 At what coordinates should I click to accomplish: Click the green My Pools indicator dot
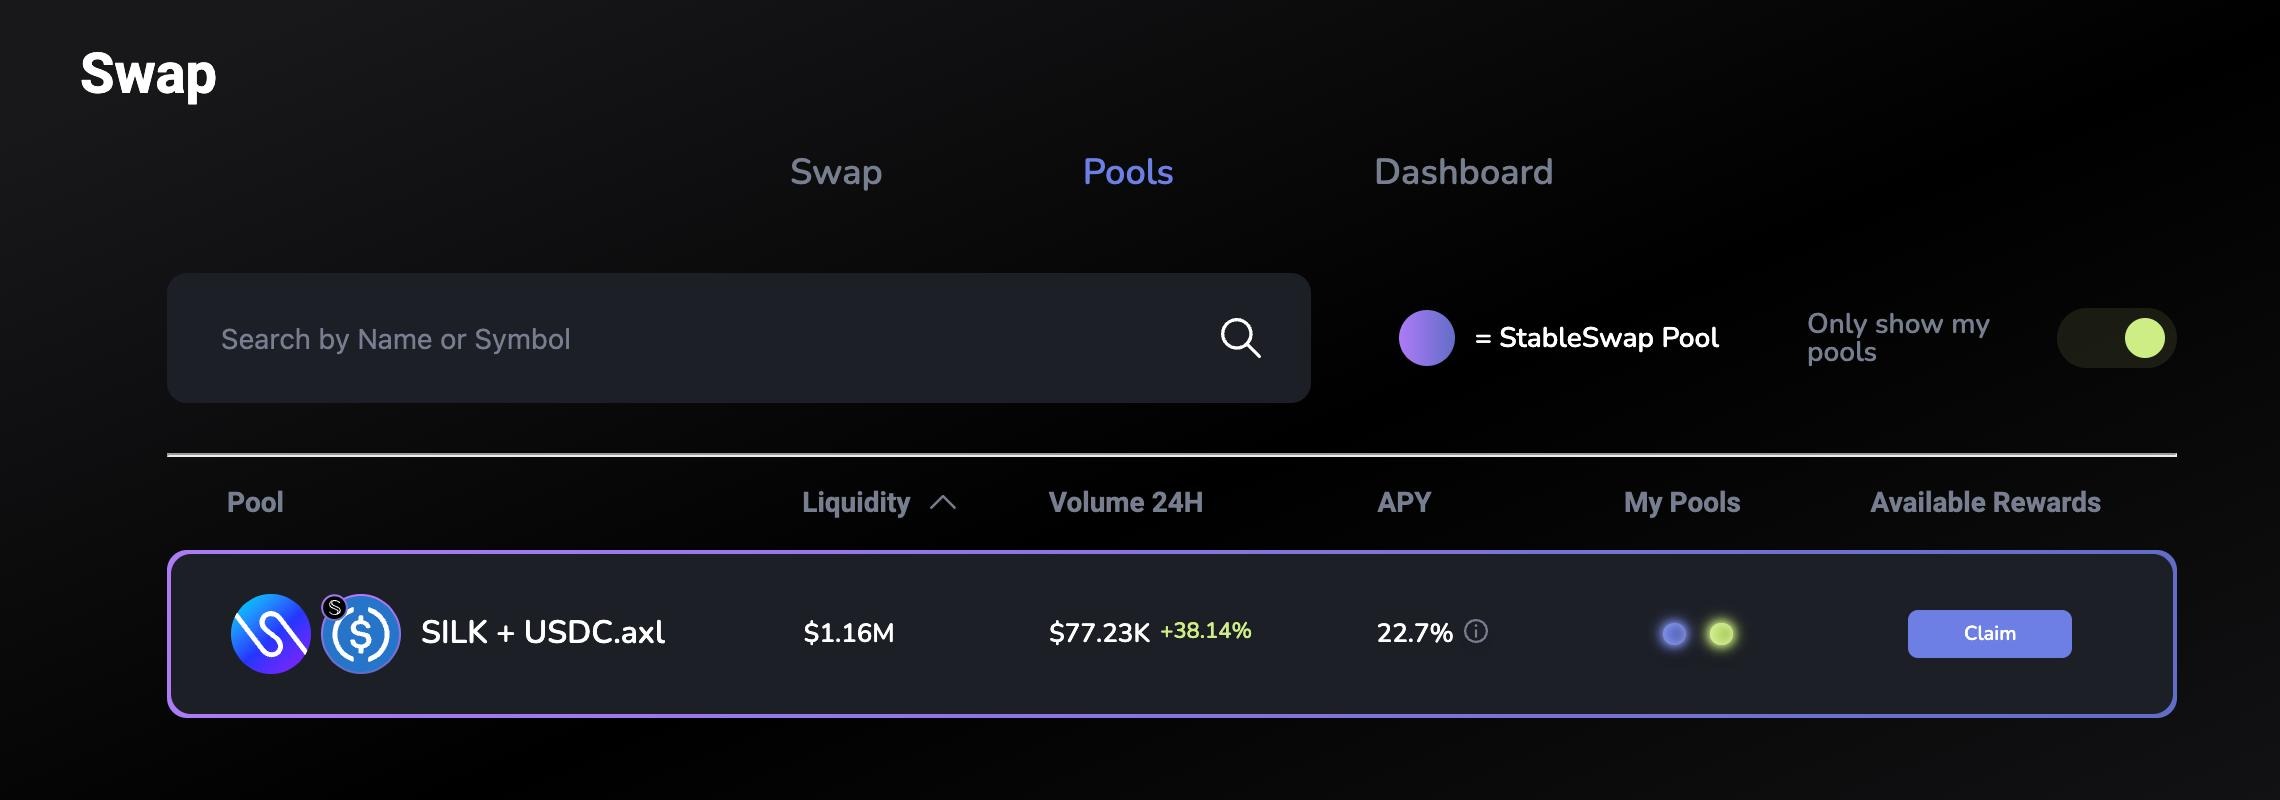1721,634
